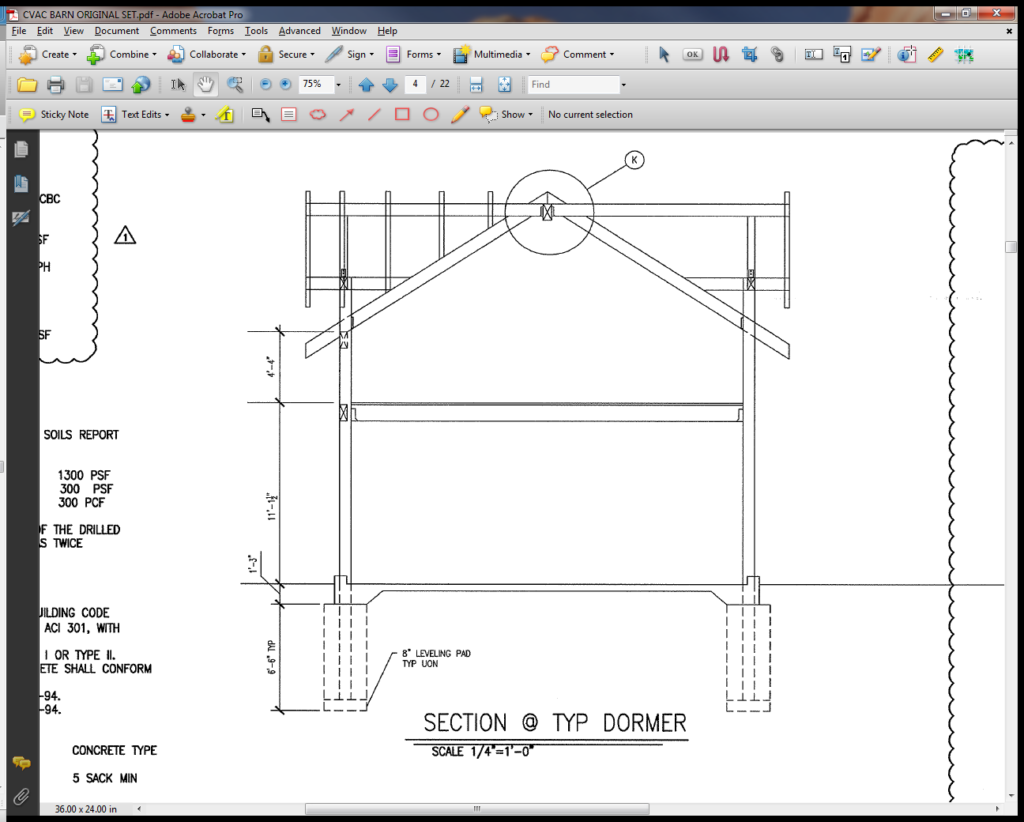The width and height of the screenshot is (1024, 822).
Task: Click the Fit Width scrolling icon
Action: [x=476, y=84]
